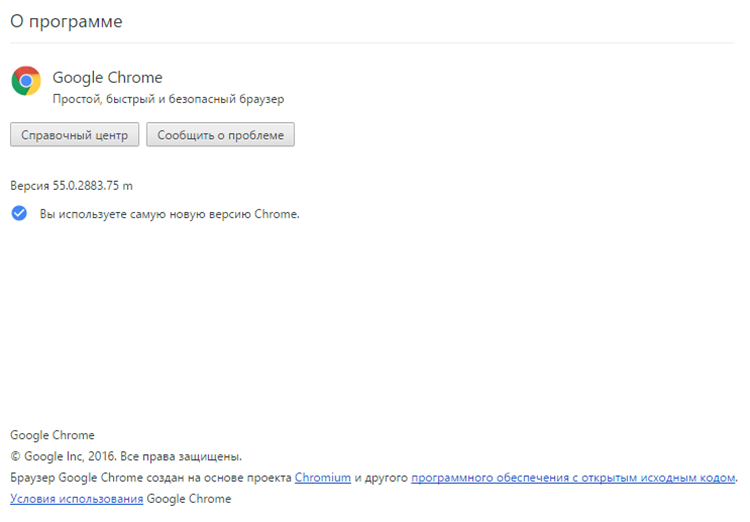Click the words и другого between footer links

pyautogui.click(x=381, y=477)
